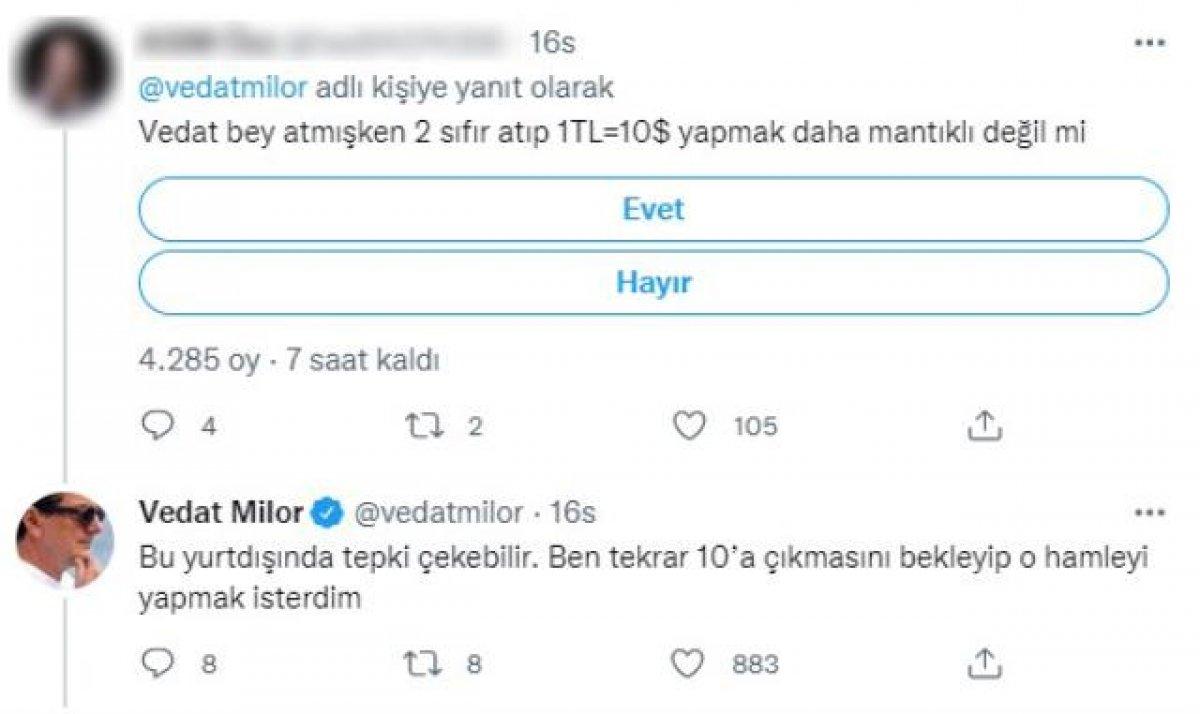Open the more options menu on Vedat Milor's tweet
Viewport: 1200px width, 714px height.
click(1153, 510)
